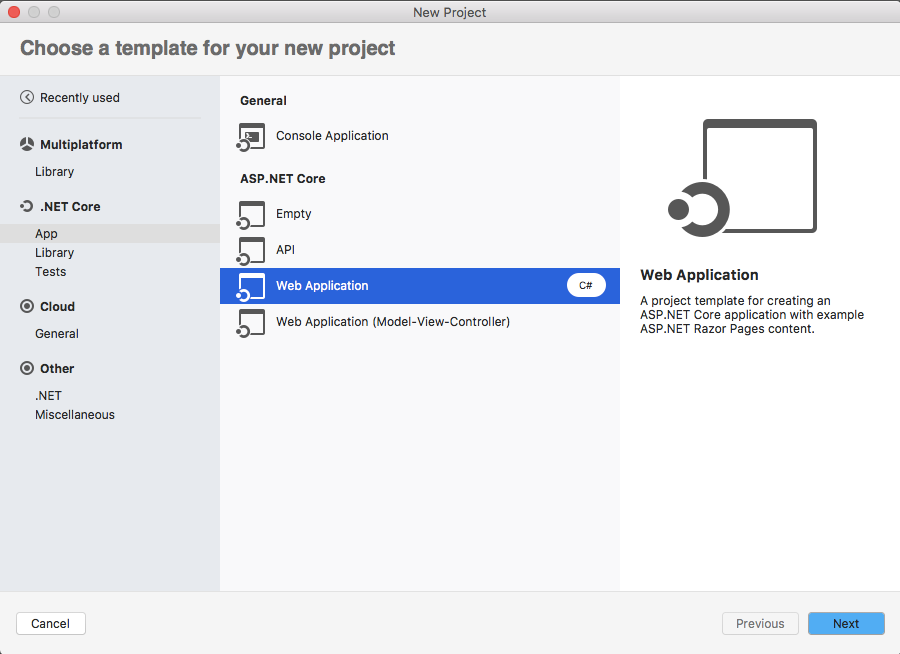Click the Empty template icon

251,215
